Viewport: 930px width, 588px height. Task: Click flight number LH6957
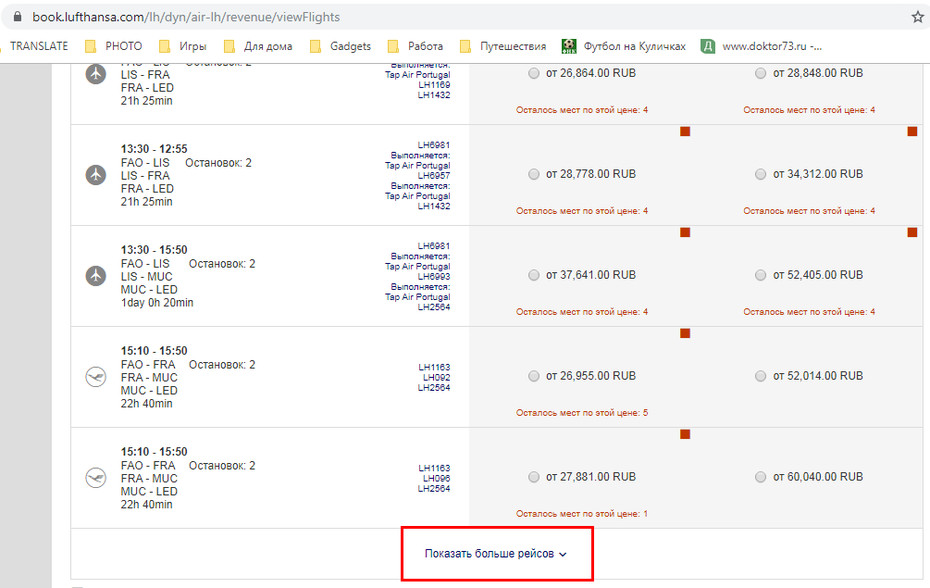[x=434, y=176]
